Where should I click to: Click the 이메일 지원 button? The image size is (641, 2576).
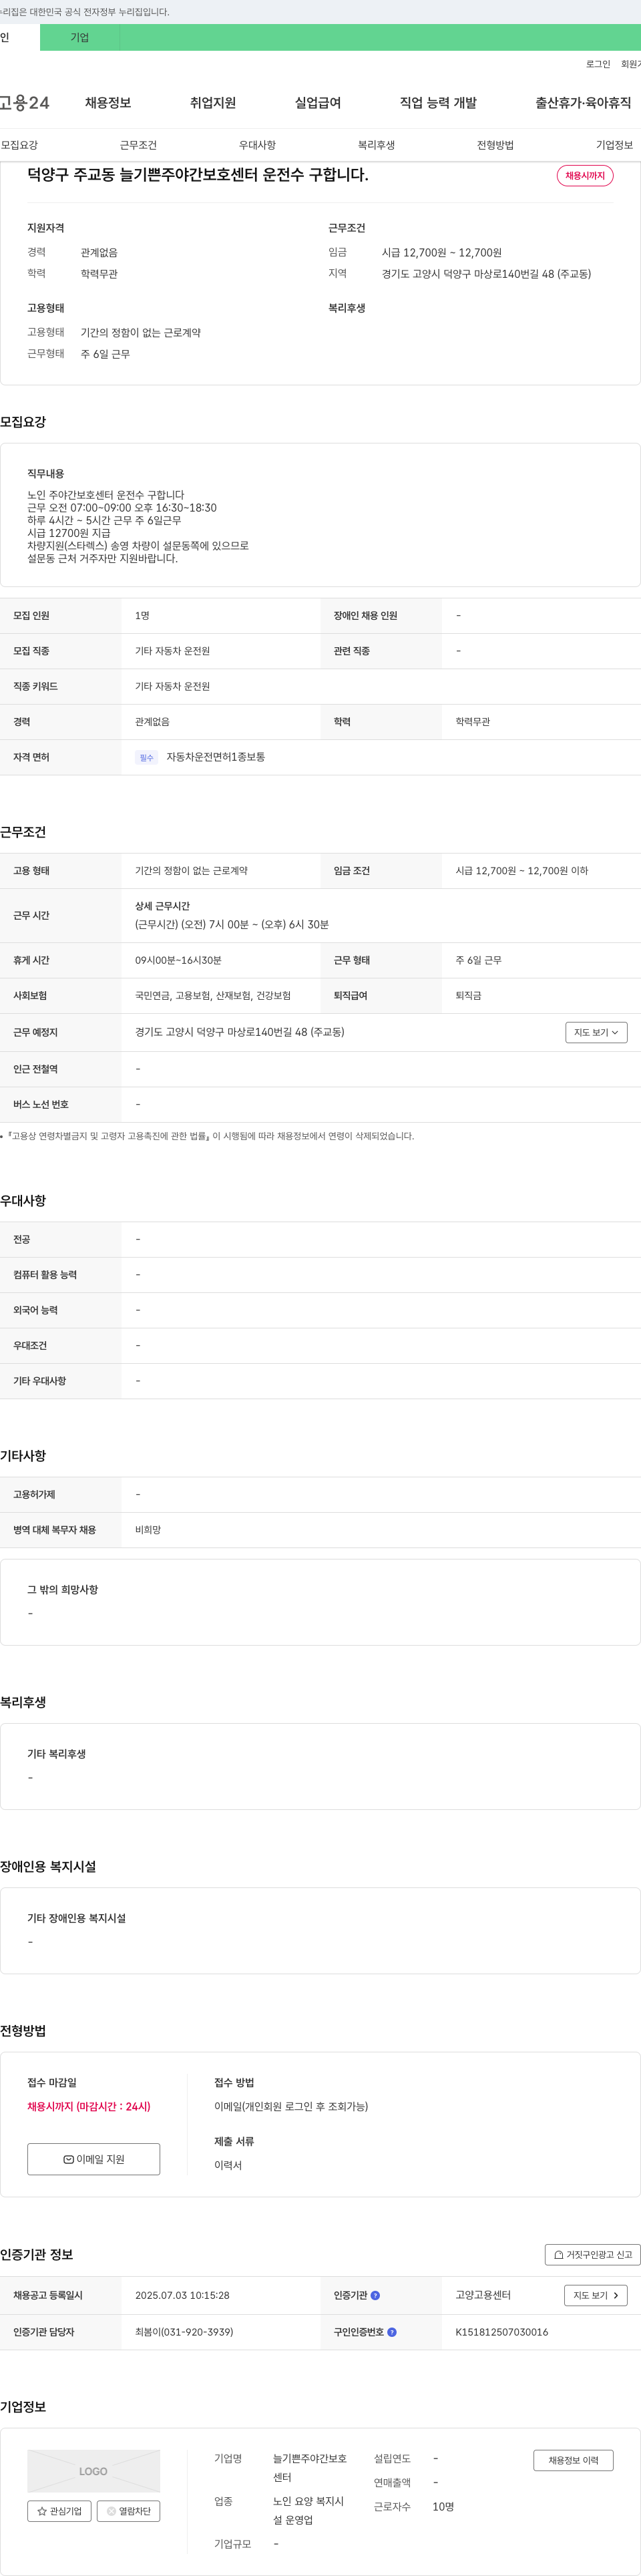click(94, 2159)
